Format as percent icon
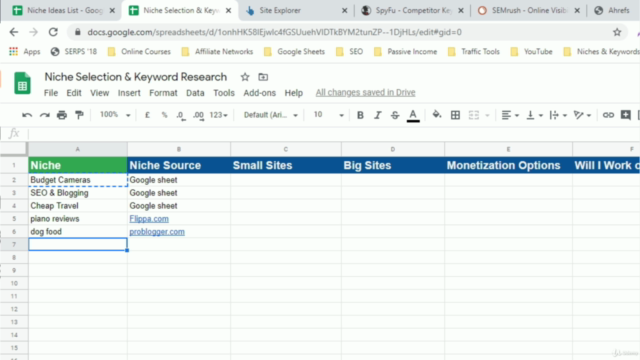640x360 pixels. pyautogui.click(x=164, y=115)
